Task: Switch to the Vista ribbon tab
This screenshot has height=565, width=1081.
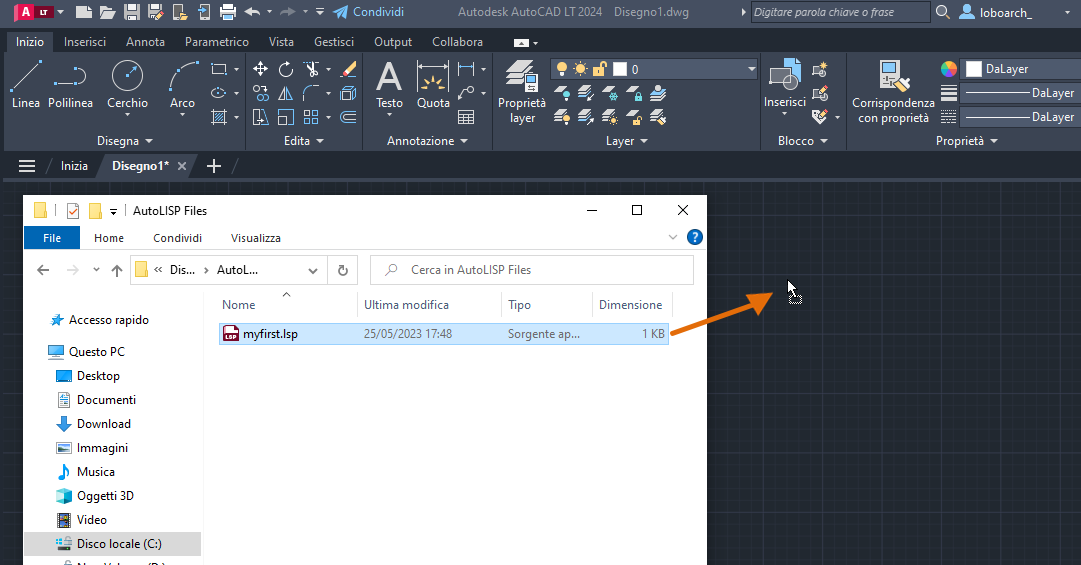Action: pyautogui.click(x=281, y=42)
